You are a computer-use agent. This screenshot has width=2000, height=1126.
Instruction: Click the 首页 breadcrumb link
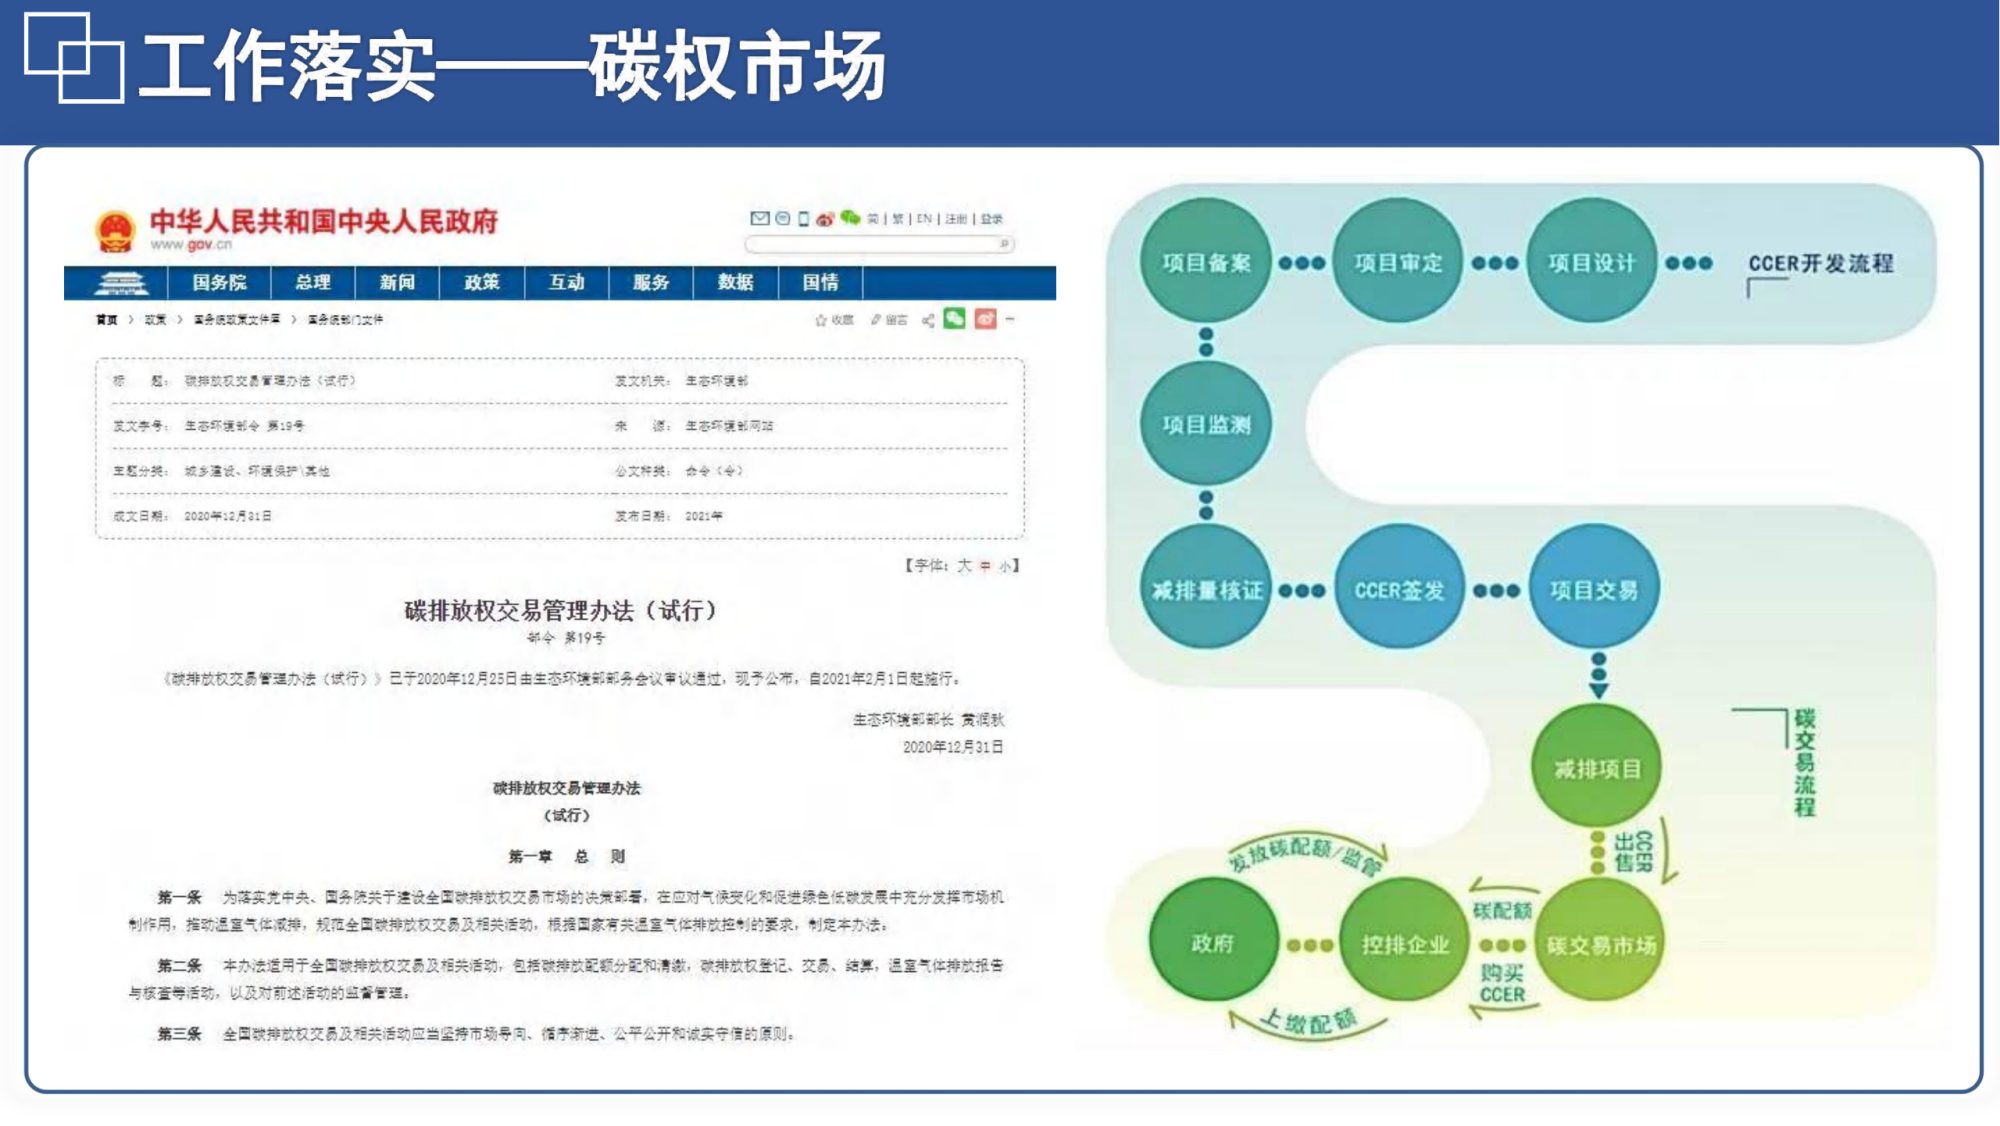[105, 321]
